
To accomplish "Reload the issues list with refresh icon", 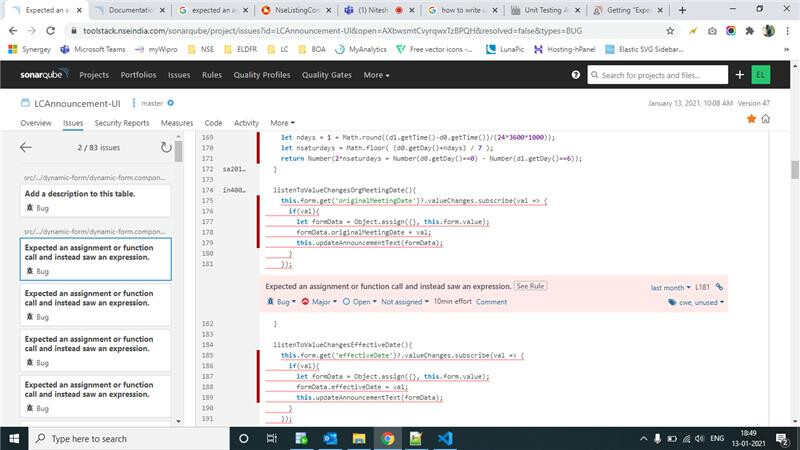I will [166, 147].
